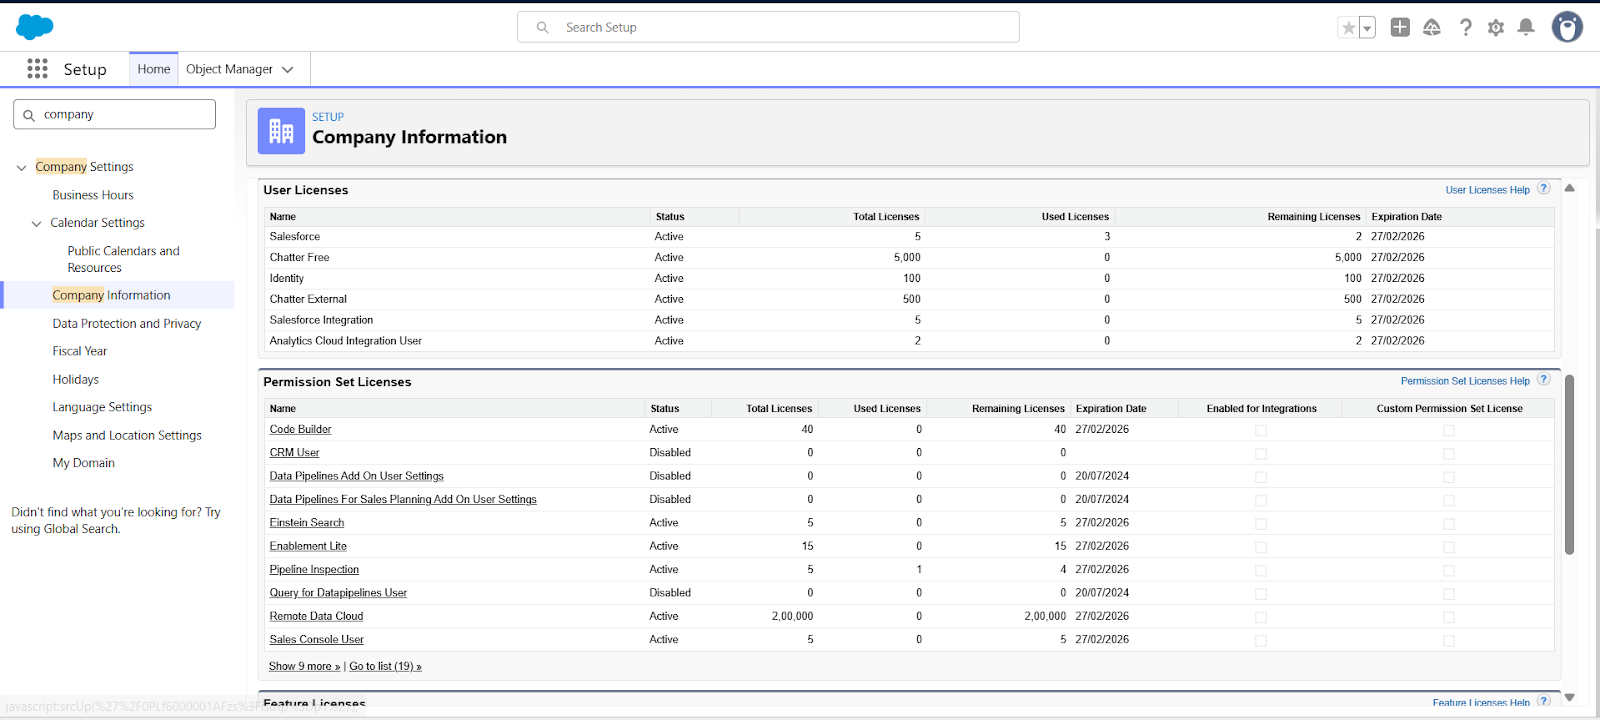Click the Salesforce Help question mark icon
1600x720 pixels.
(x=1465, y=28)
